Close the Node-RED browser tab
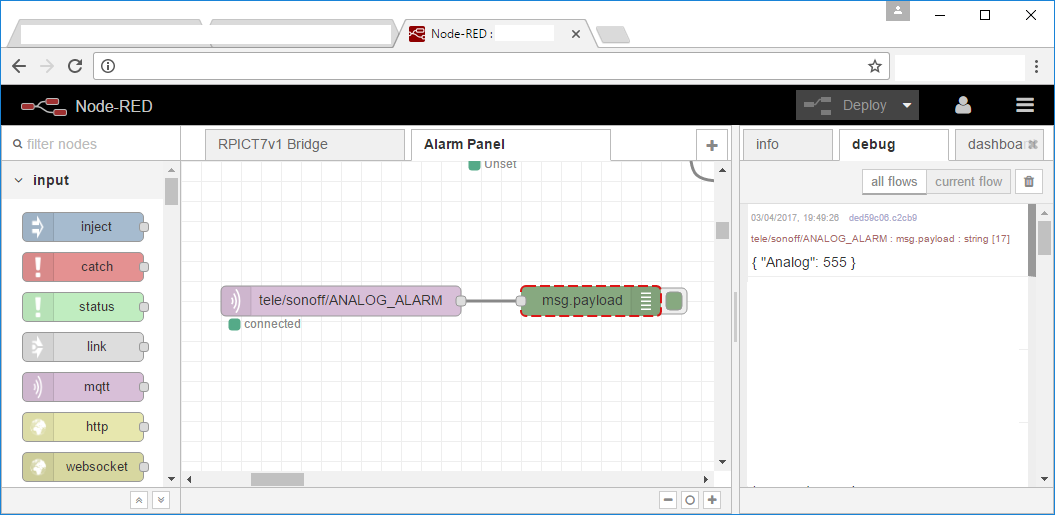The height and width of the screenshot is (515, 1055). pyautogui.click(x=575, y=34)
